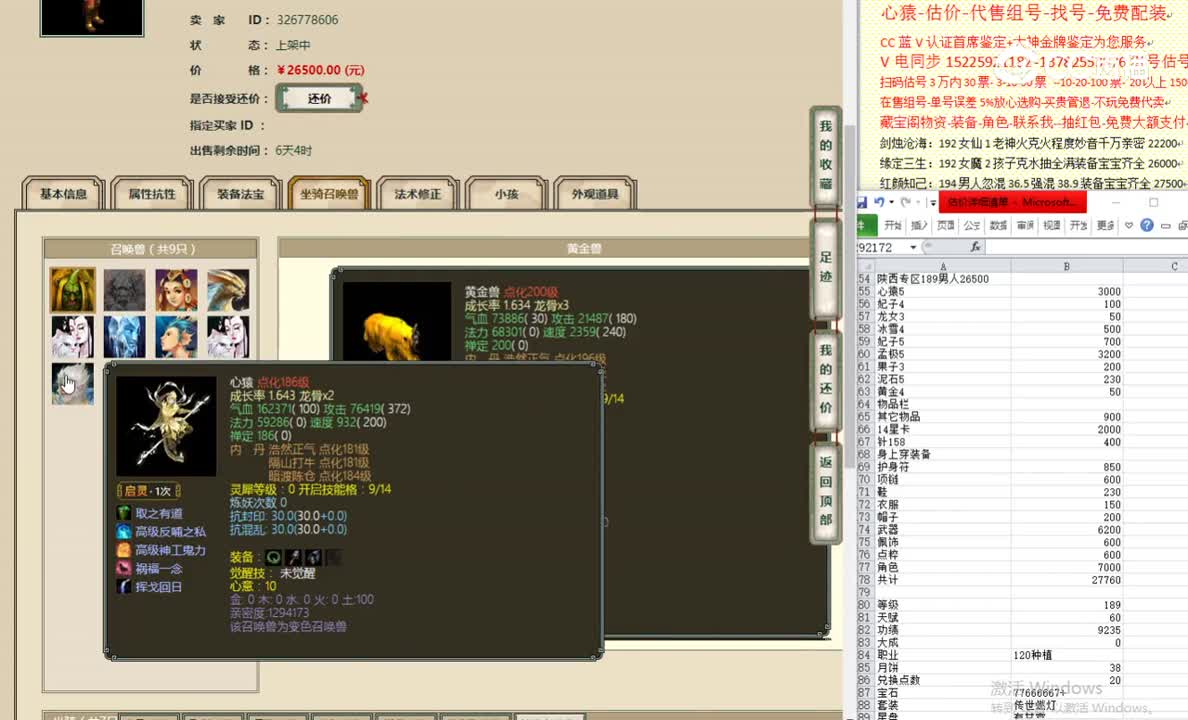The image size is (1188, 720).
Task: Open Excel 更多 ribbon tab
Action: tap(1105, 225)
